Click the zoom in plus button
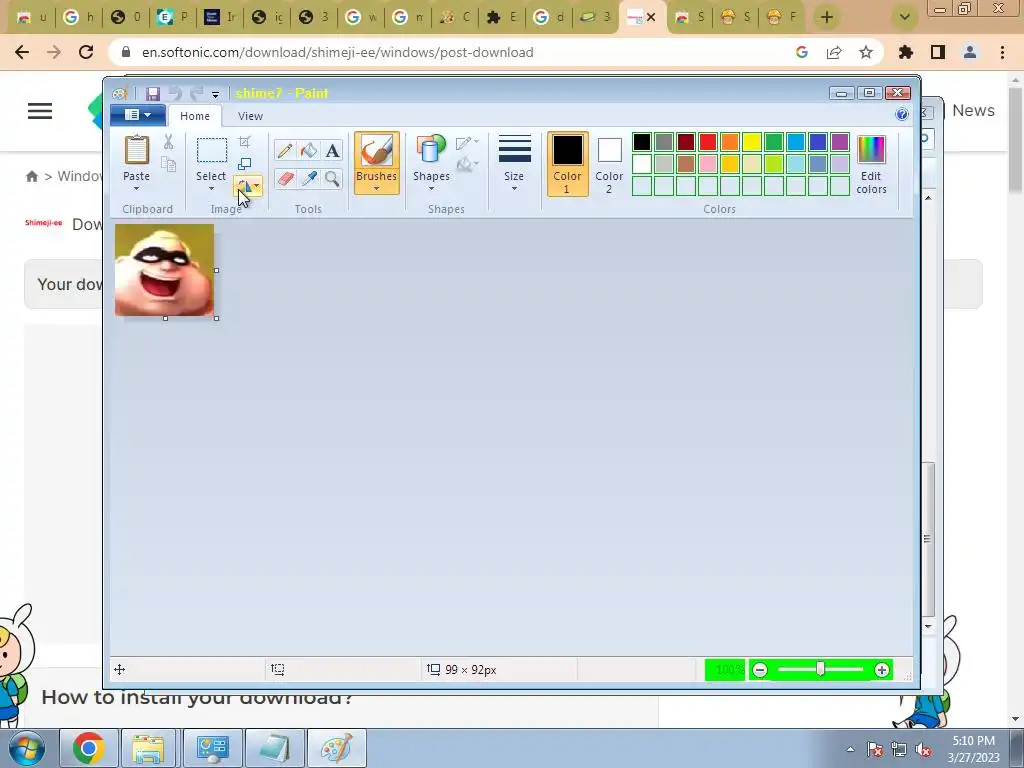 click(x=882, y=669)
